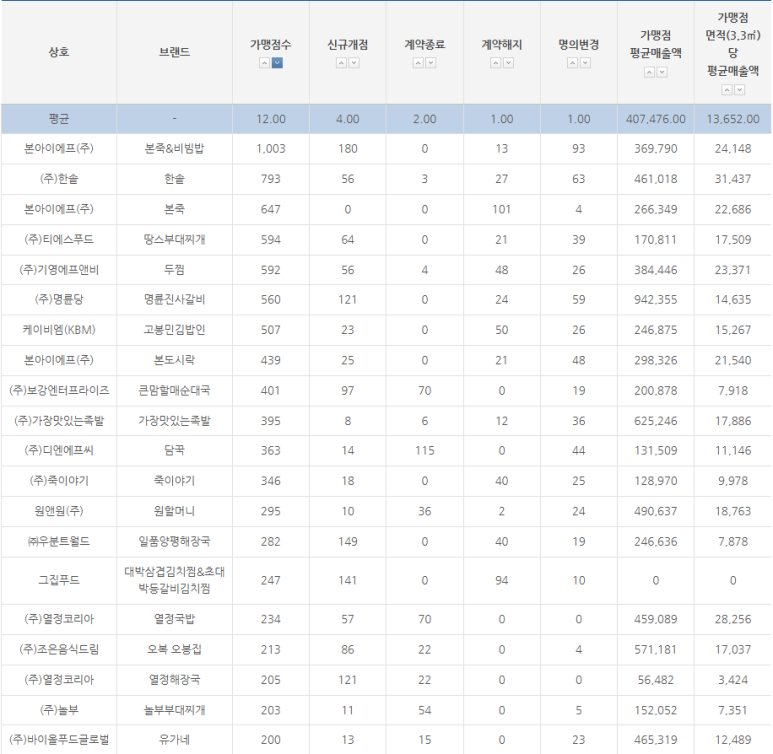
Task: Click (주)기영에프앤비 company name
Action: point(59,270)
